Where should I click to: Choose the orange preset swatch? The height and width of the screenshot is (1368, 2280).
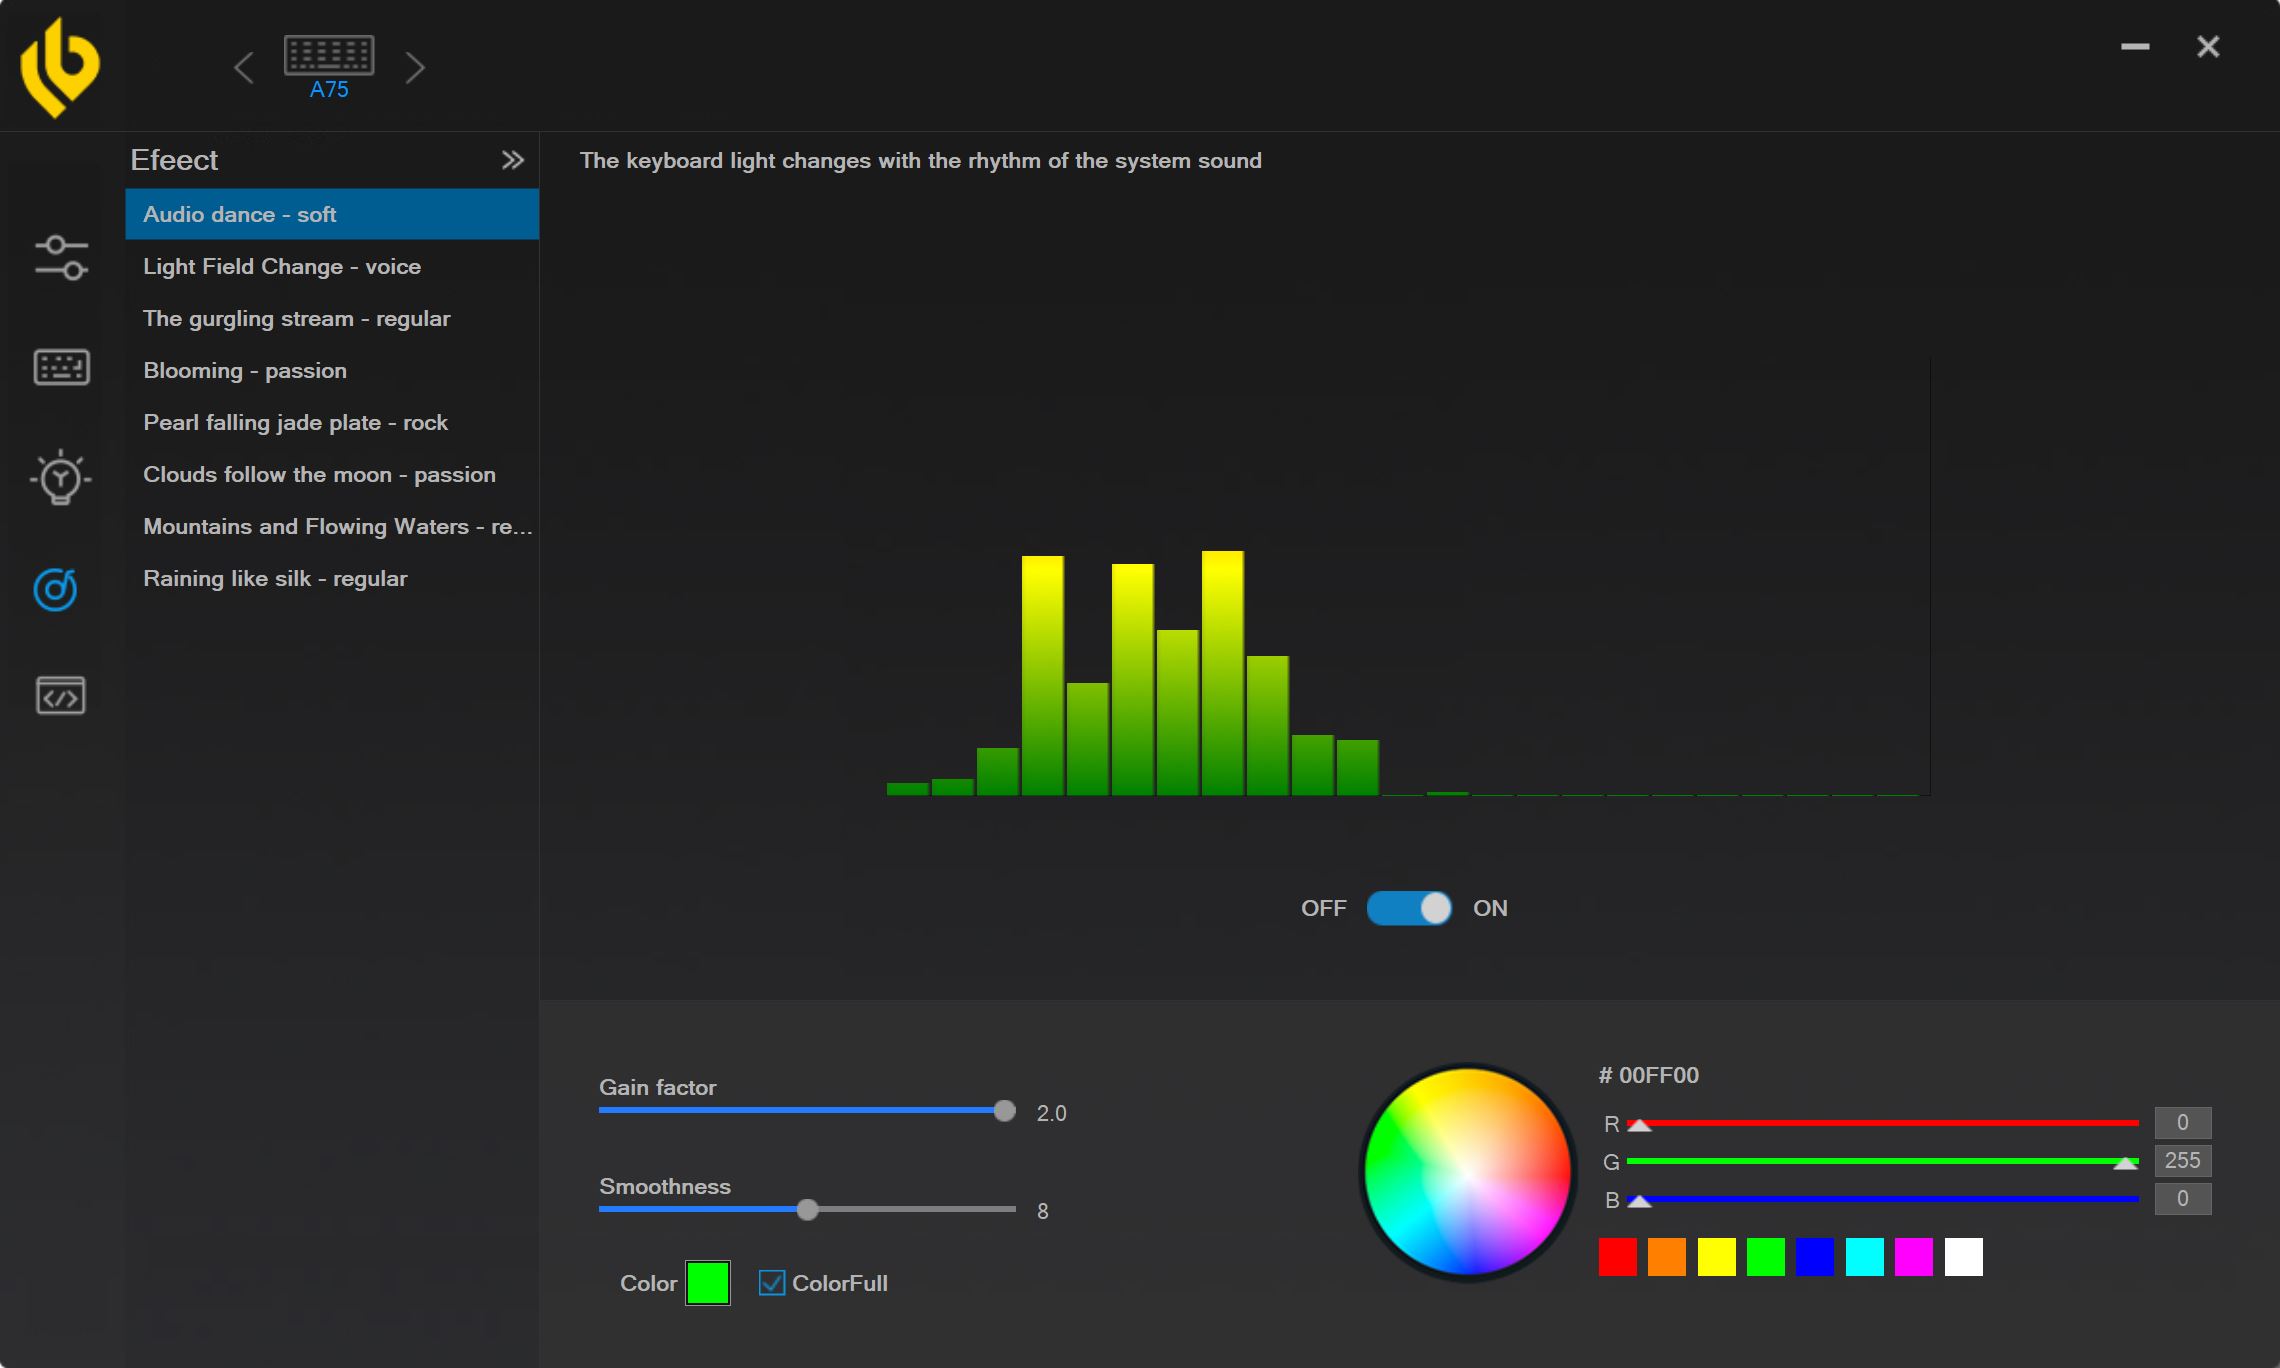(x=1667, y=1257)
